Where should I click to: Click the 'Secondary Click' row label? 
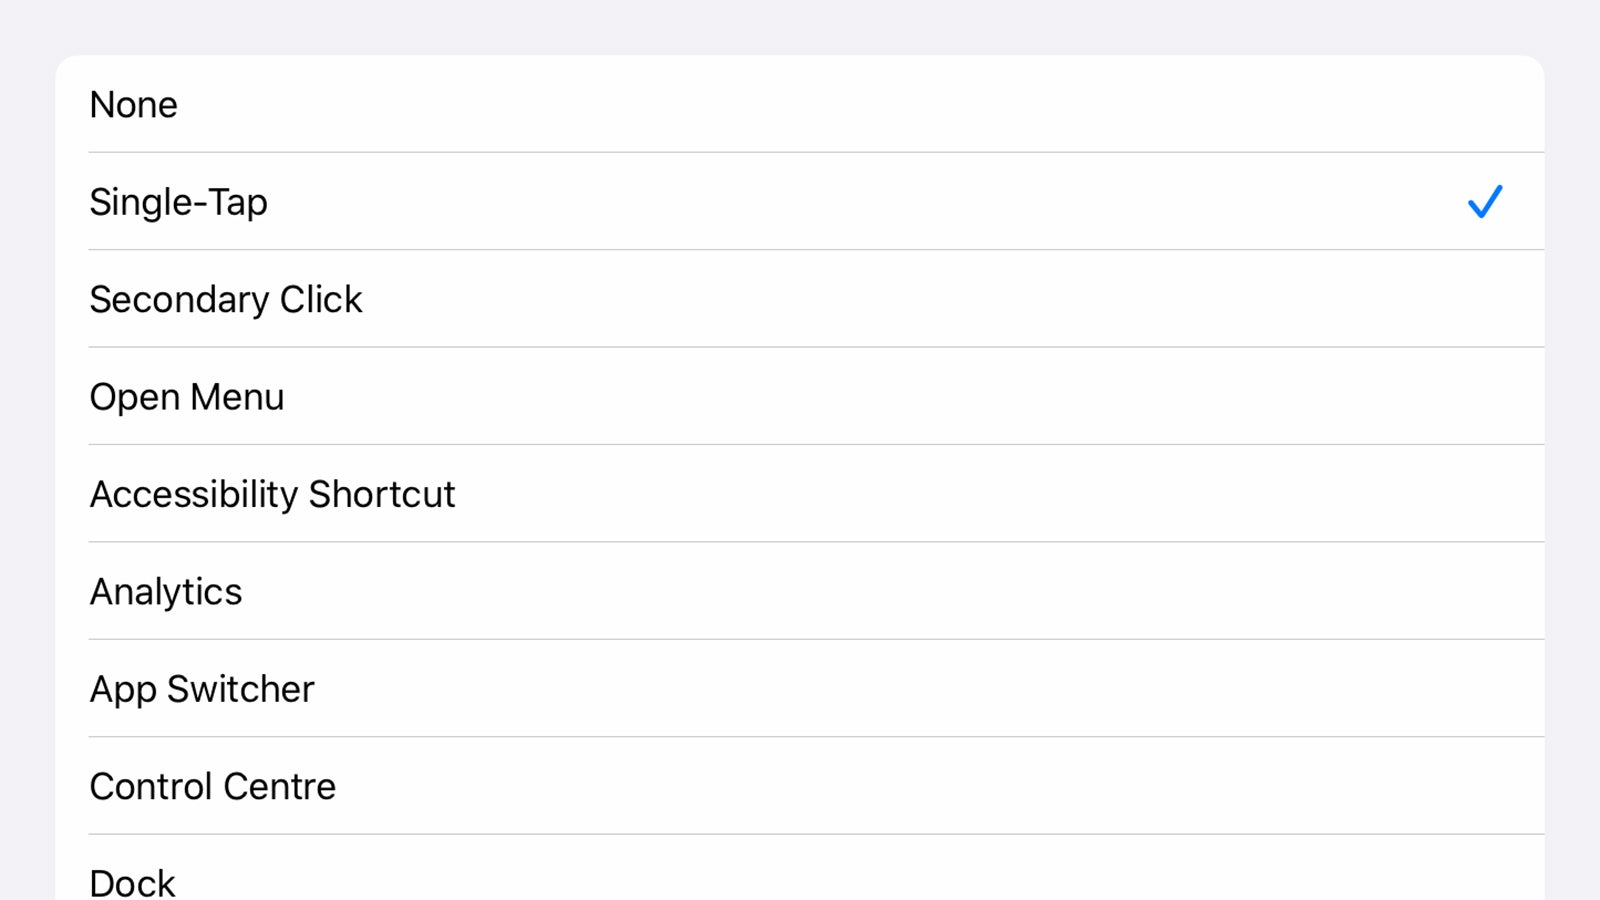(x=226, y=300)
